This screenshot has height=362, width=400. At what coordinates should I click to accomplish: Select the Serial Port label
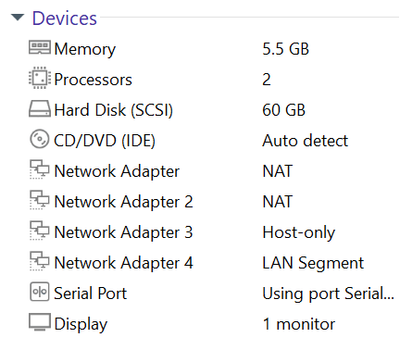click(x=90, y=294)
